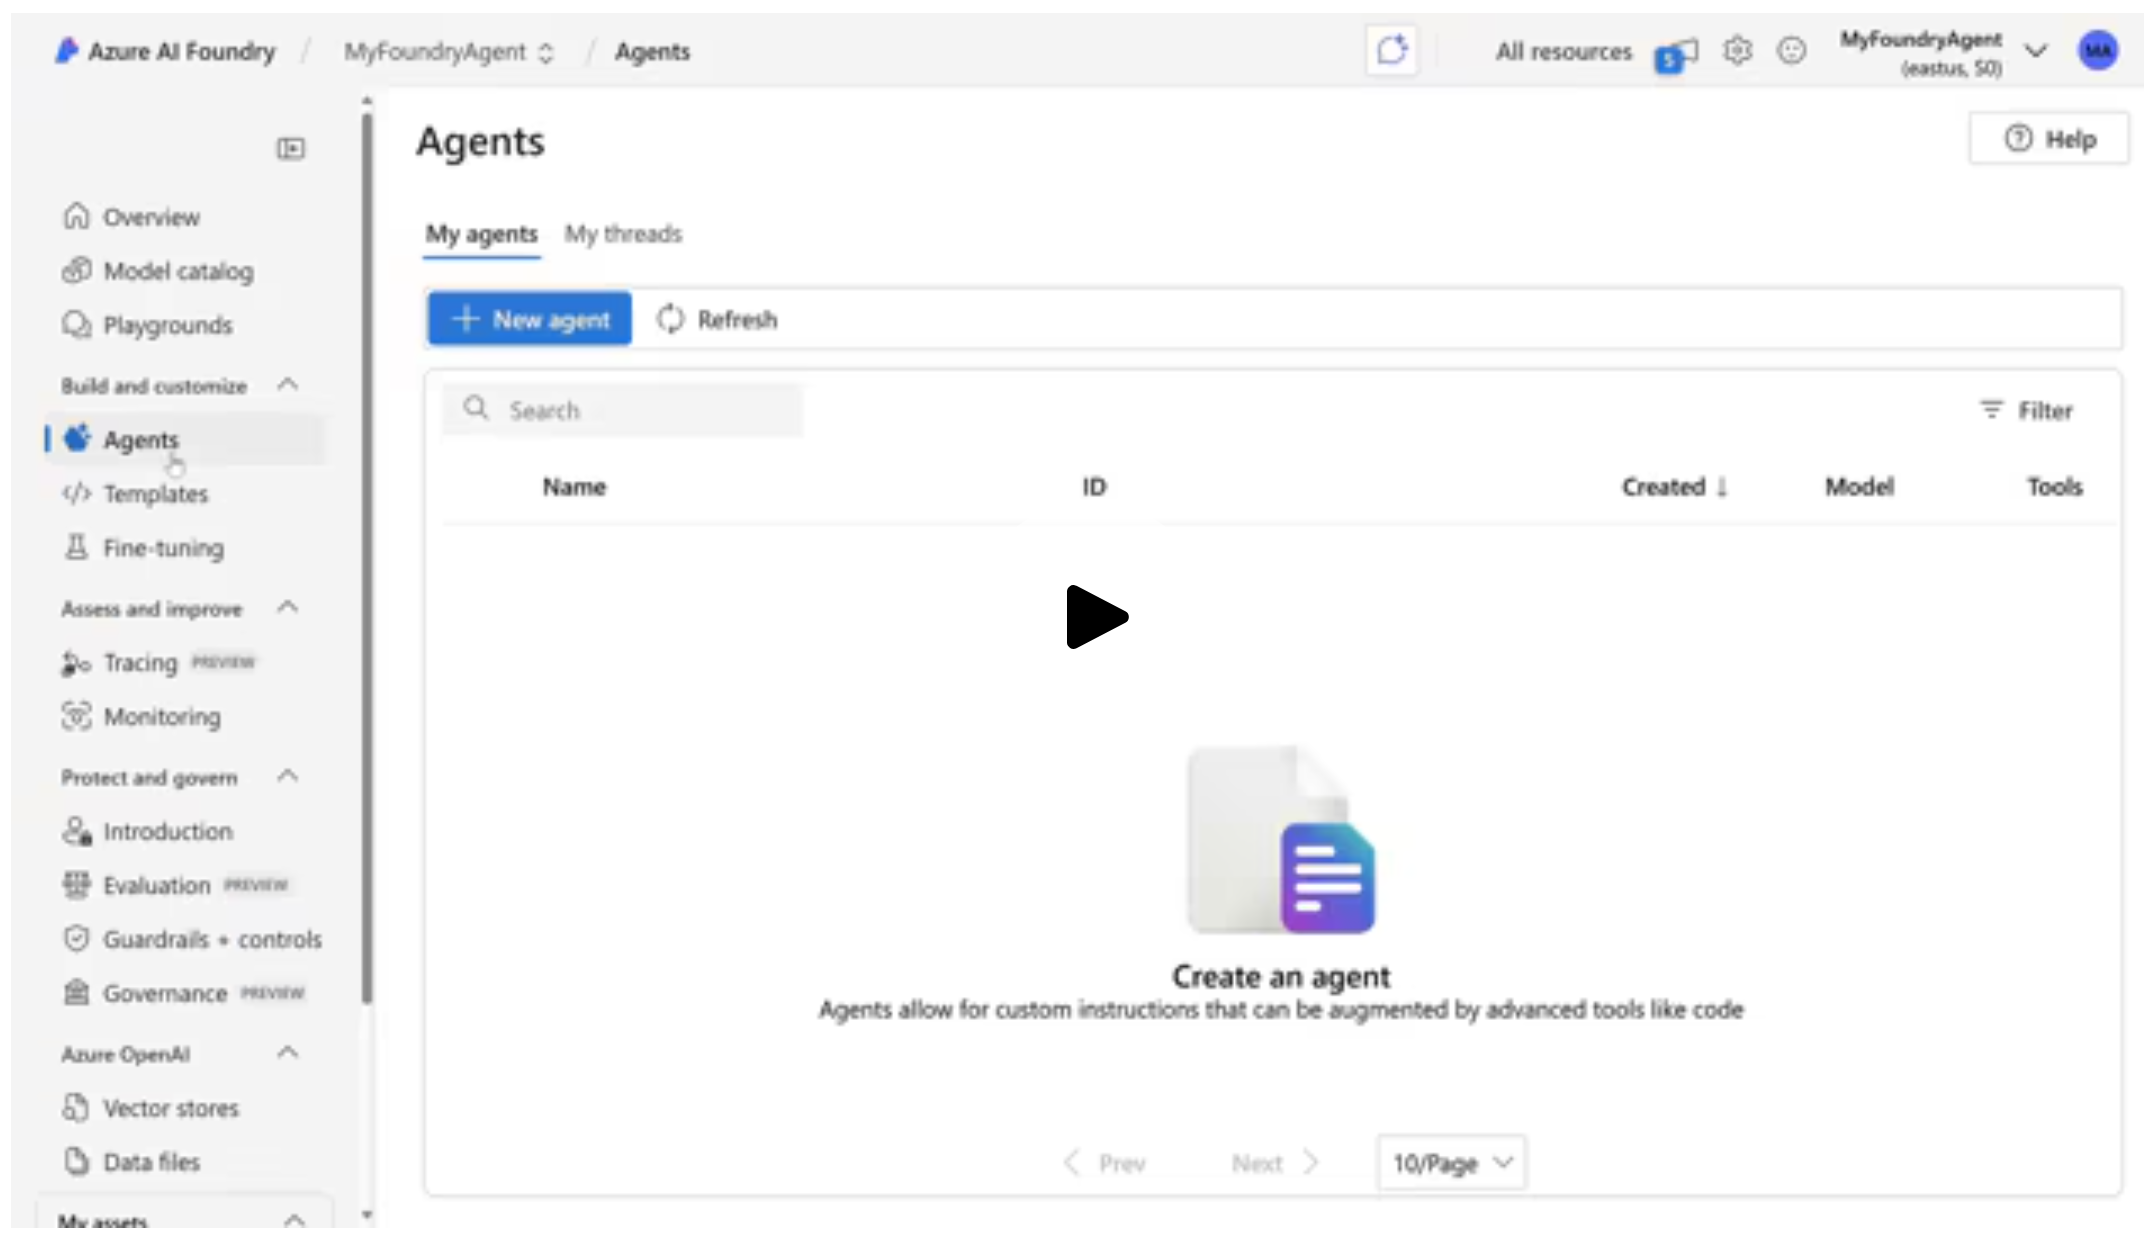Viewport: 2144px width, 1239px height.
Task: Go to Playgrounds
Action: [167, 325]
